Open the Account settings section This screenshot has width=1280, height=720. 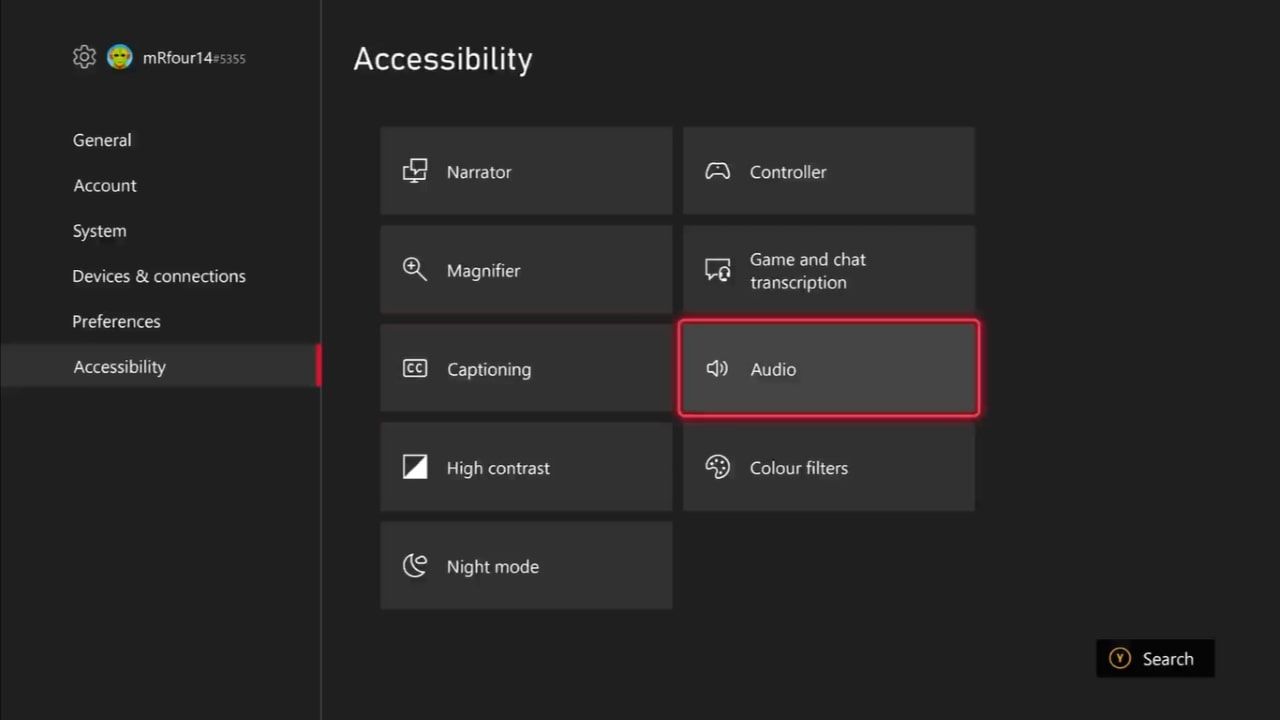coord(105,185)
